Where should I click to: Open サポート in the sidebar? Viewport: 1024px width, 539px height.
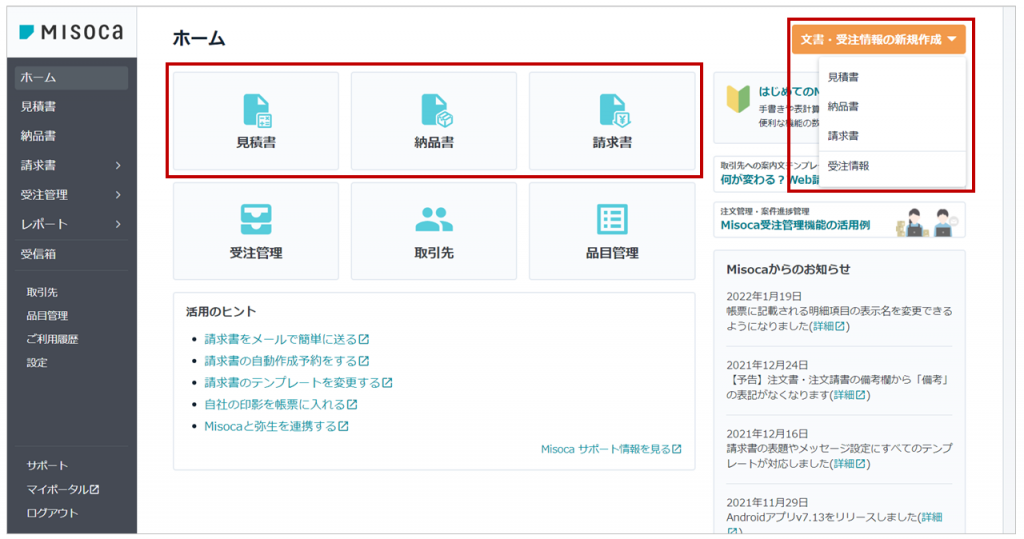pos(47,466)
